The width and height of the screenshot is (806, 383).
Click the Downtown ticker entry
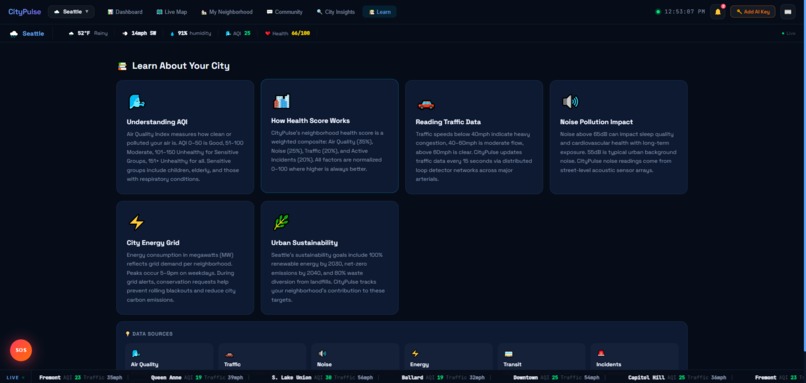coord(556,377)
